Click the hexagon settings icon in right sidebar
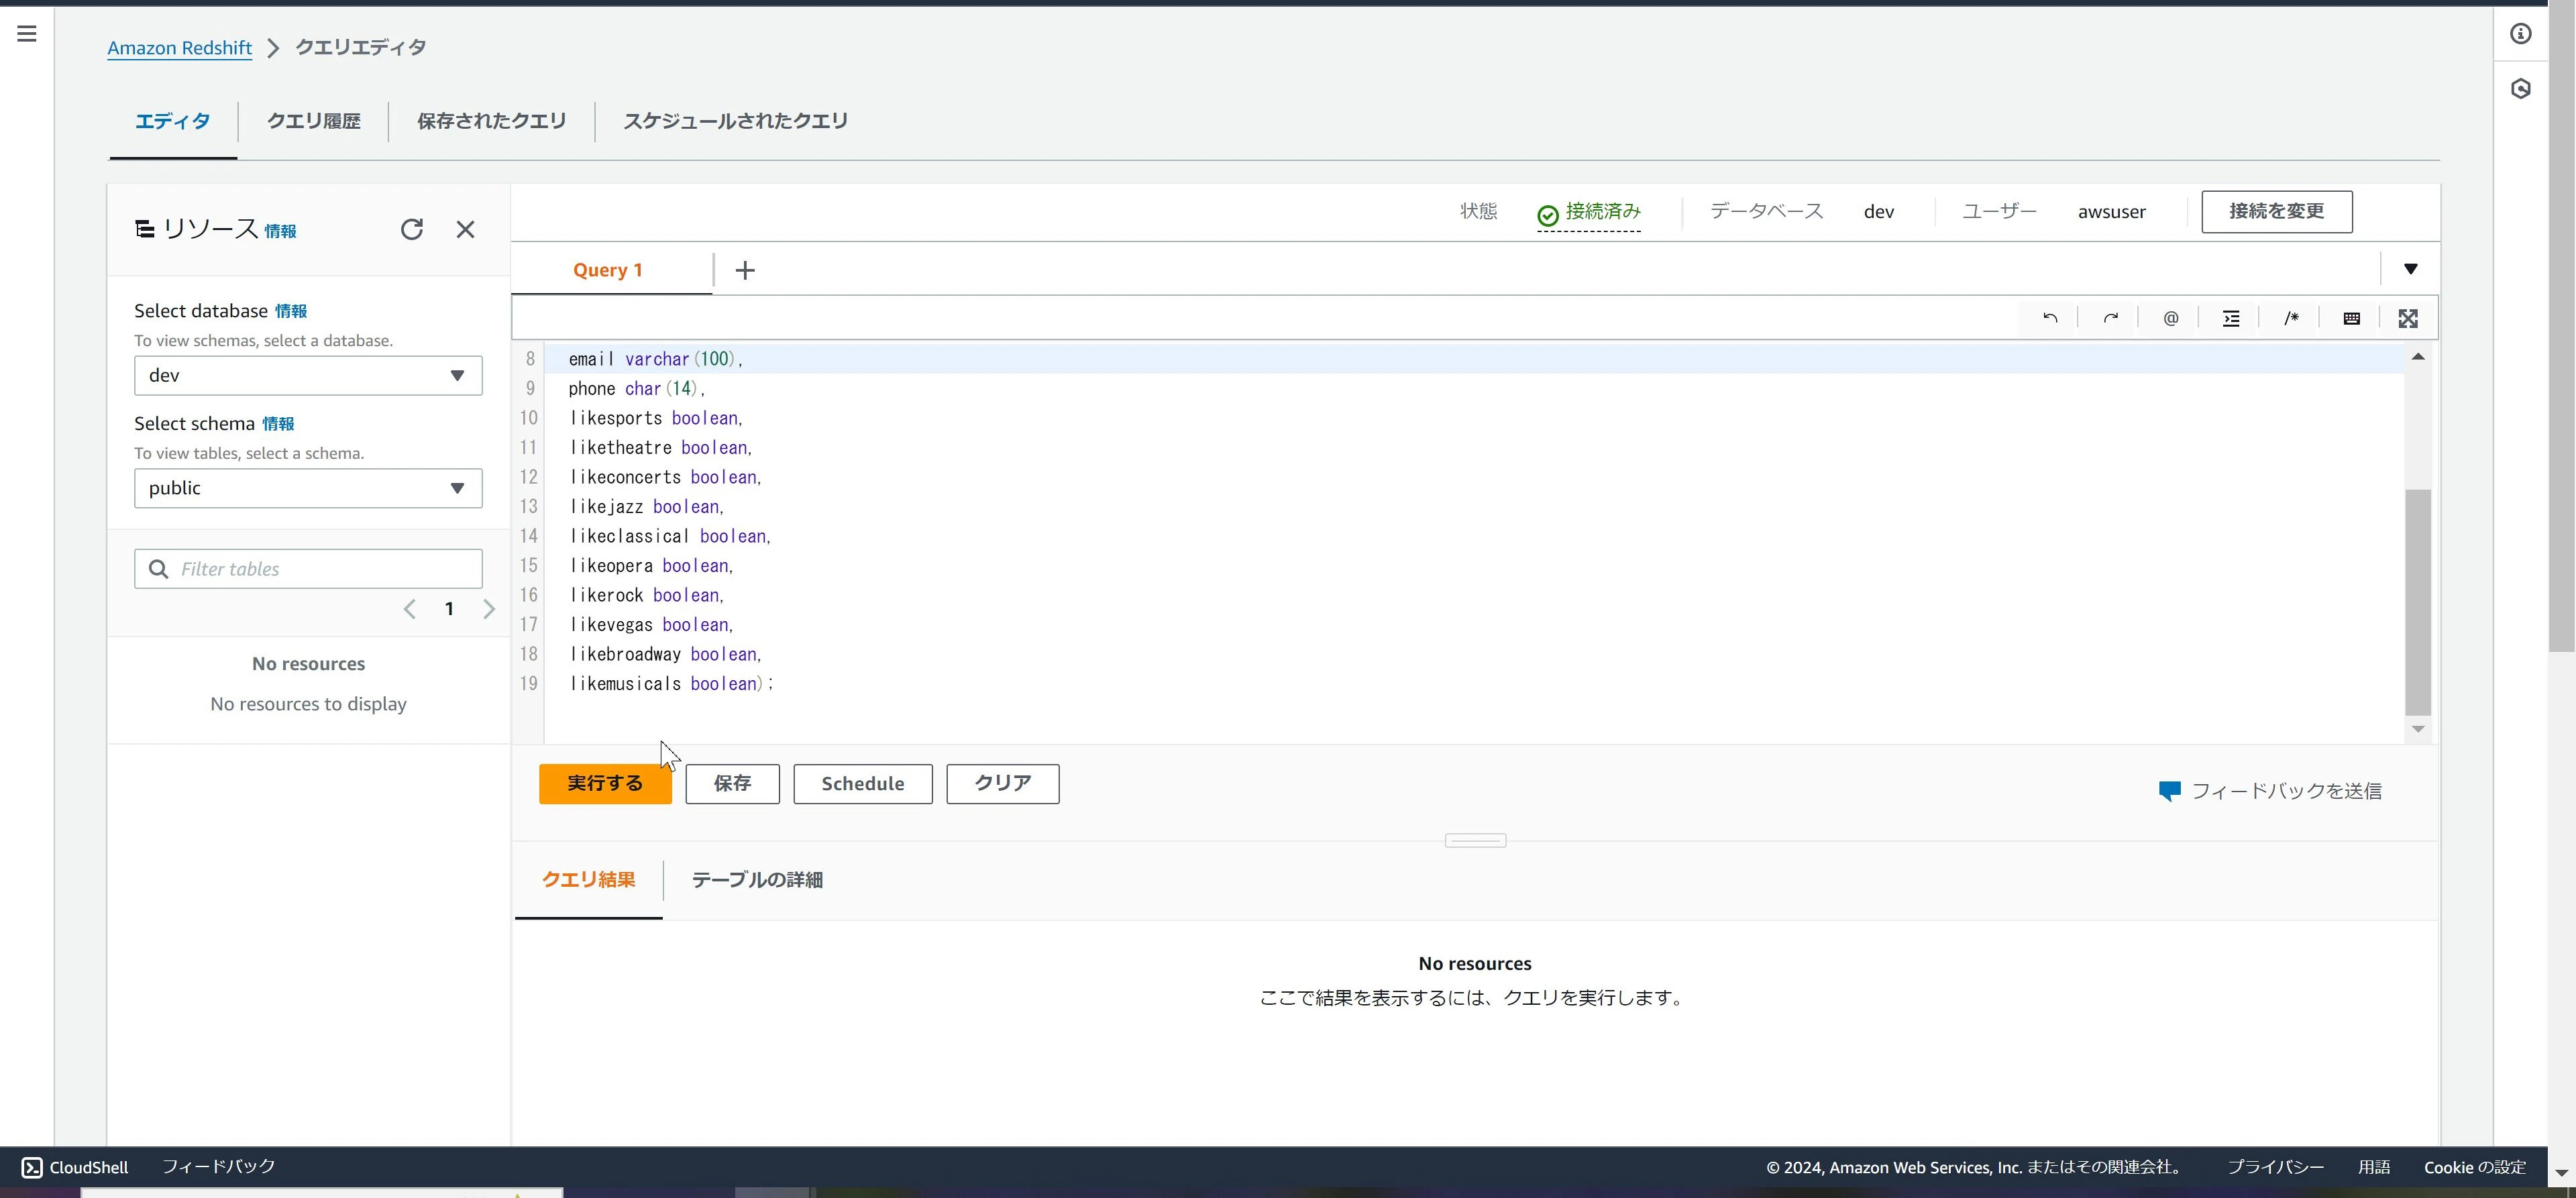 click(x=2521, y=89)
